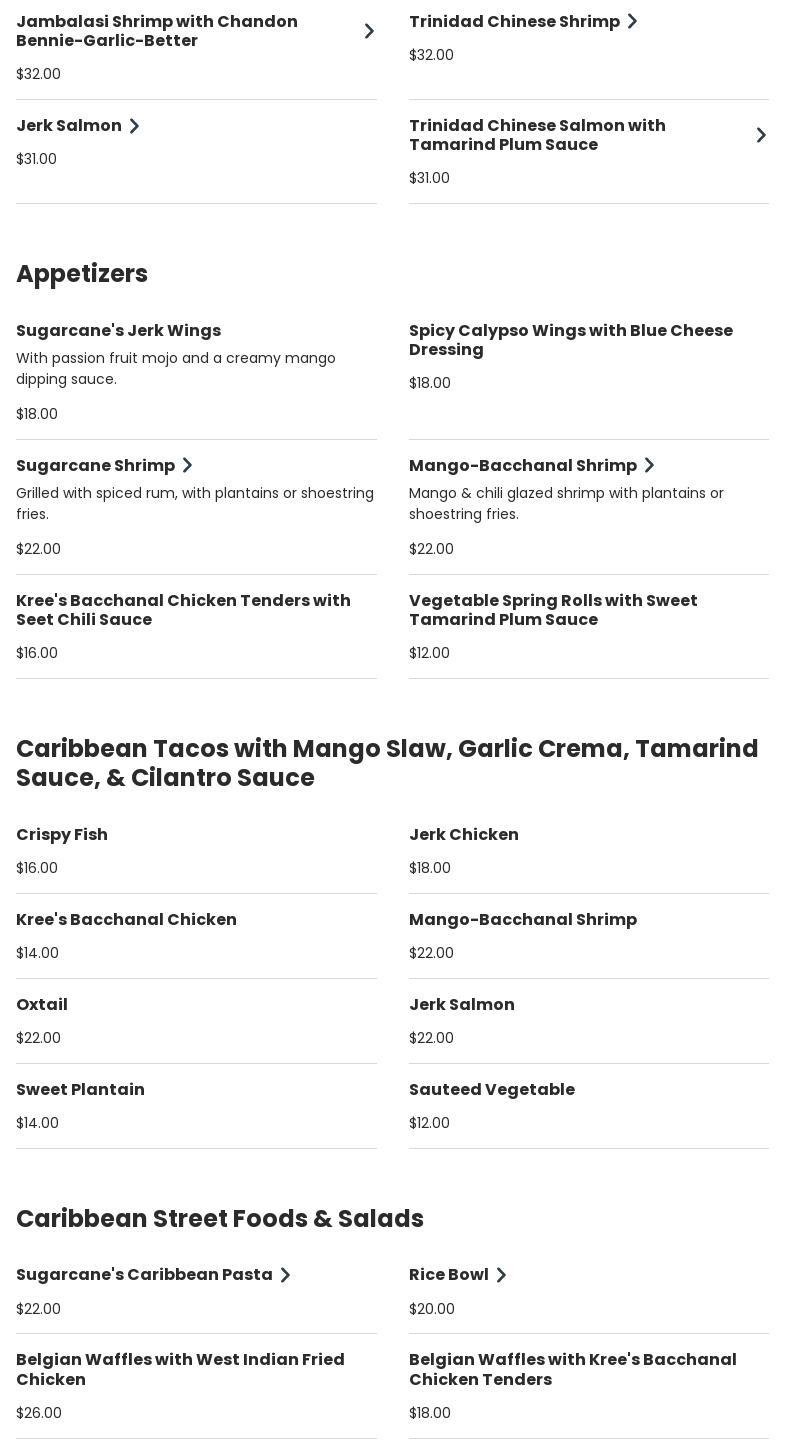Pick the Sweet Plantain taco
This screenshot has width=785, height=1440.
pyautogui.click(x=80, y=1090)
